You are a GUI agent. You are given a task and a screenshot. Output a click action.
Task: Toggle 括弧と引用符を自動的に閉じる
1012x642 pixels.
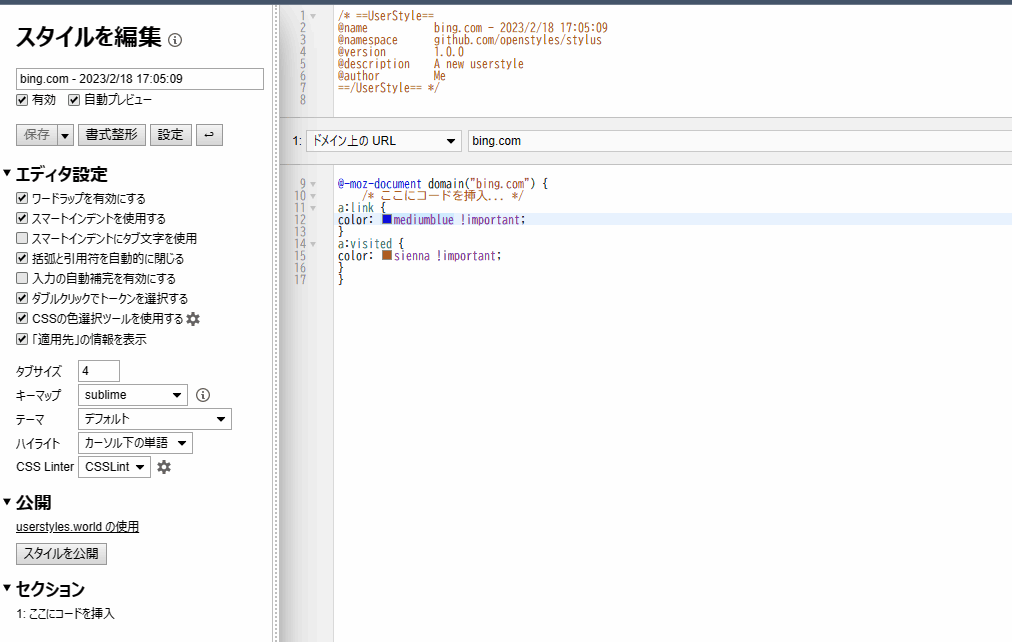(22, 258)
